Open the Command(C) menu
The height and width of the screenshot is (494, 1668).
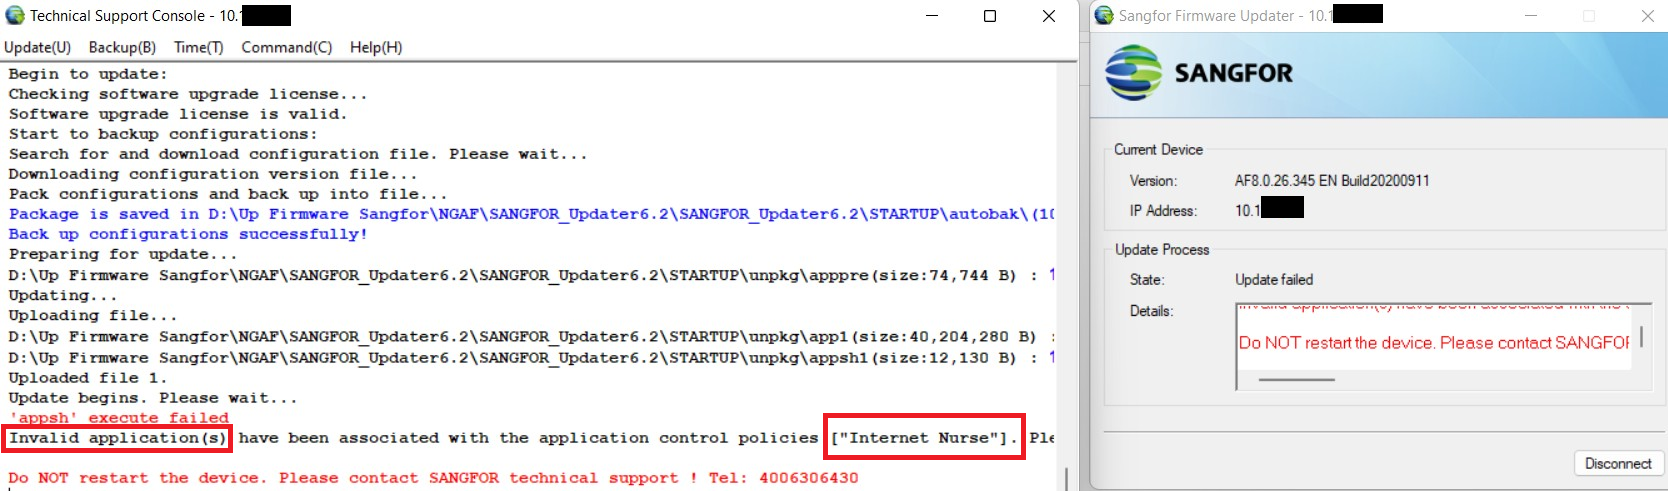286,47
